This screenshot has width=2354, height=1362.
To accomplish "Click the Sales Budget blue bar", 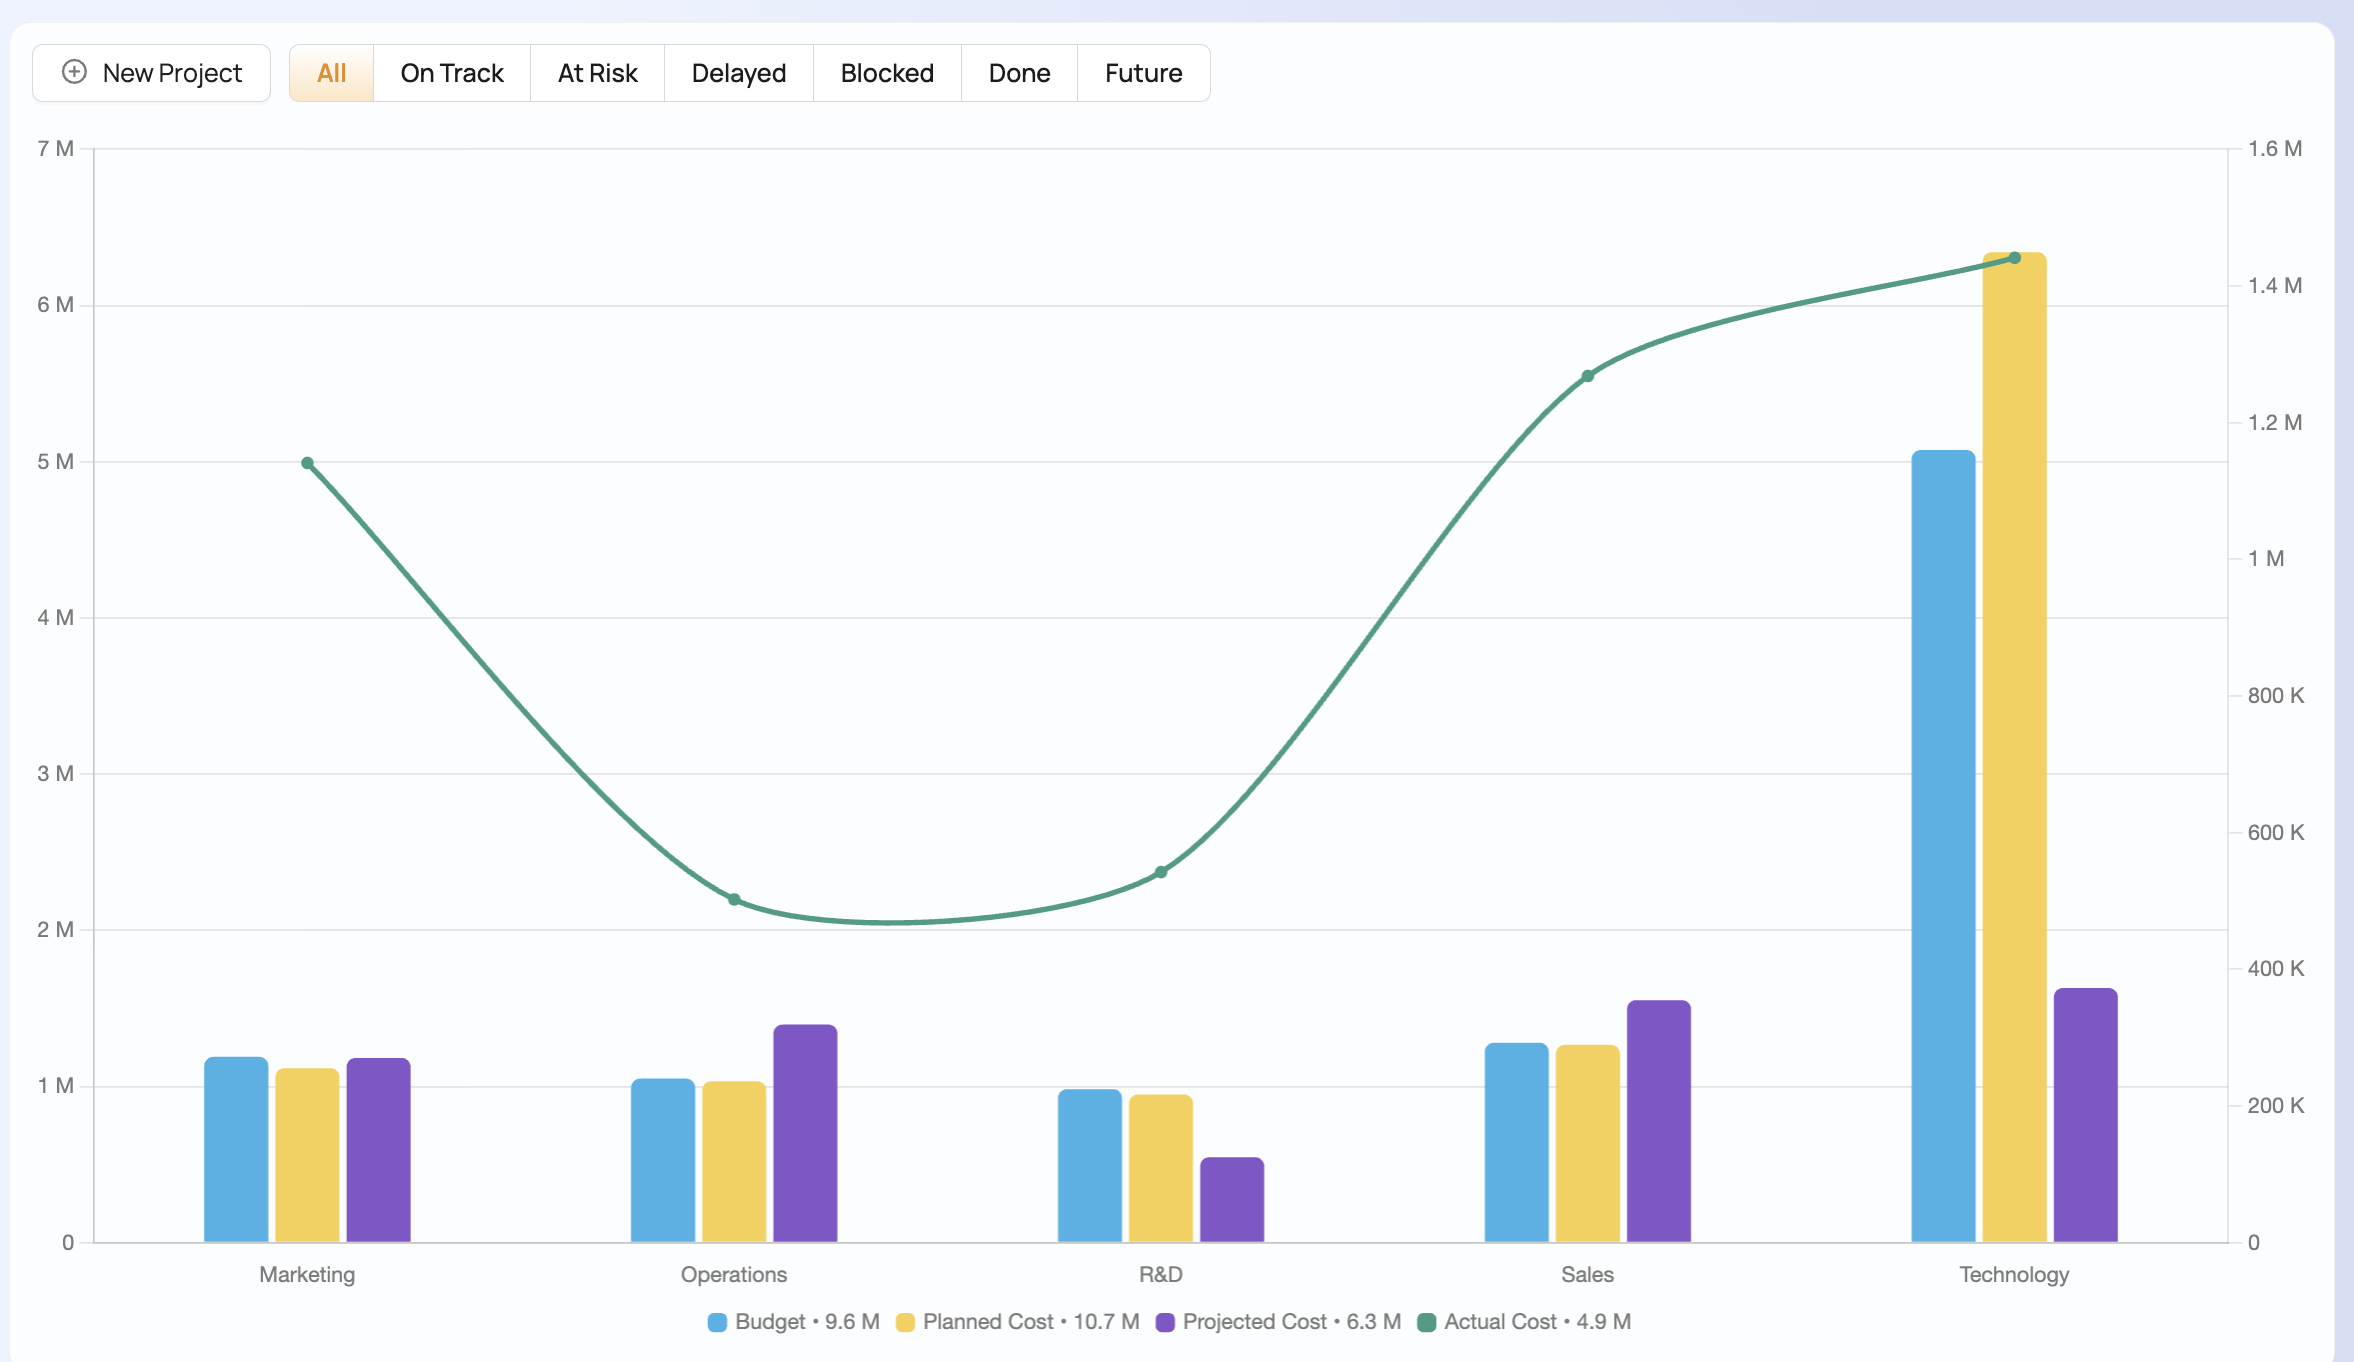I will pyautogui.click(x=1516, y=1143).
